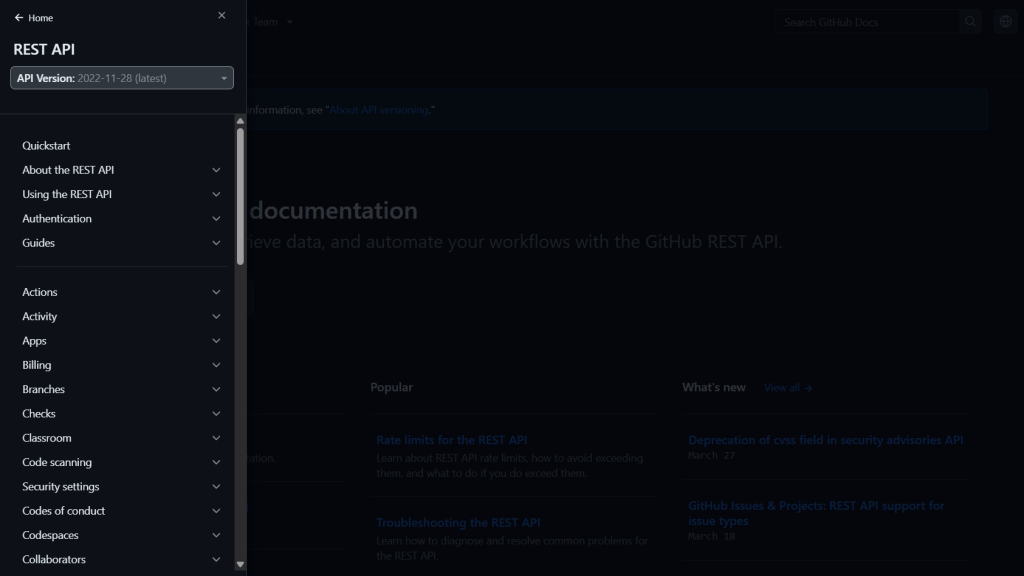Expand the Billing section
This screenshot has width=1024, height=576.
pyautogui.click(x=121, y=364)
